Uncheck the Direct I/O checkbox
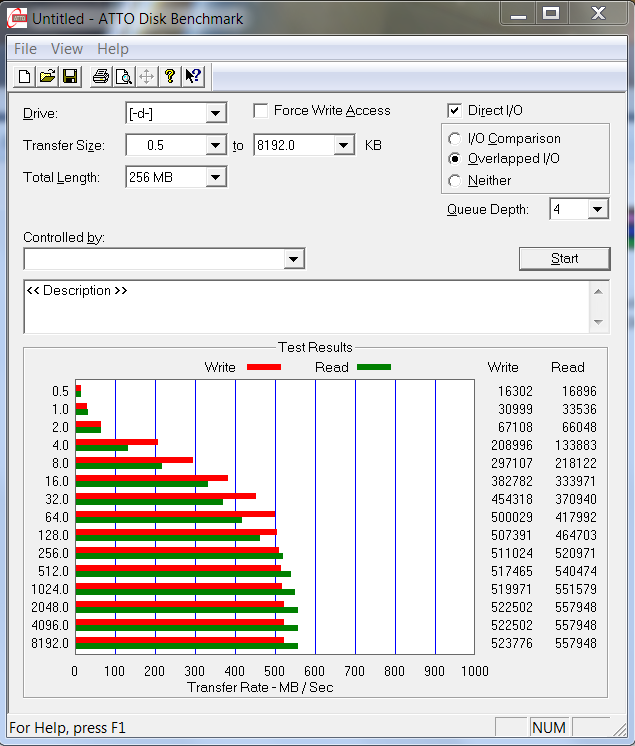Screen dimensions: 635x746 (x=455, y=111)
